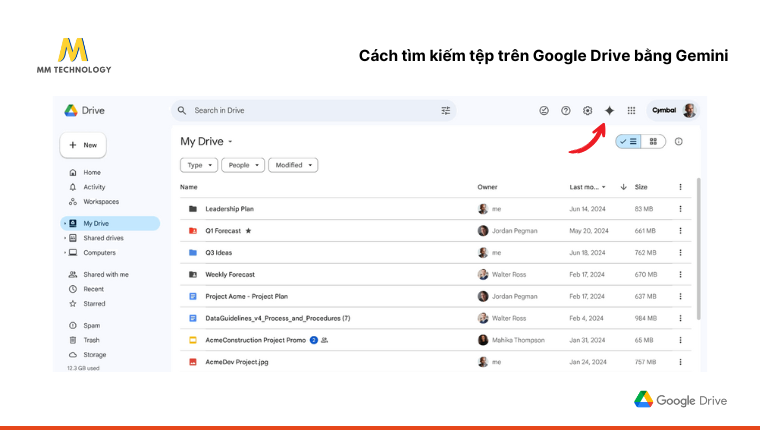Click the search magnifier icon
Image resolution: width=760 pixels, height=430 pixels.
click(x=182, y=111)
